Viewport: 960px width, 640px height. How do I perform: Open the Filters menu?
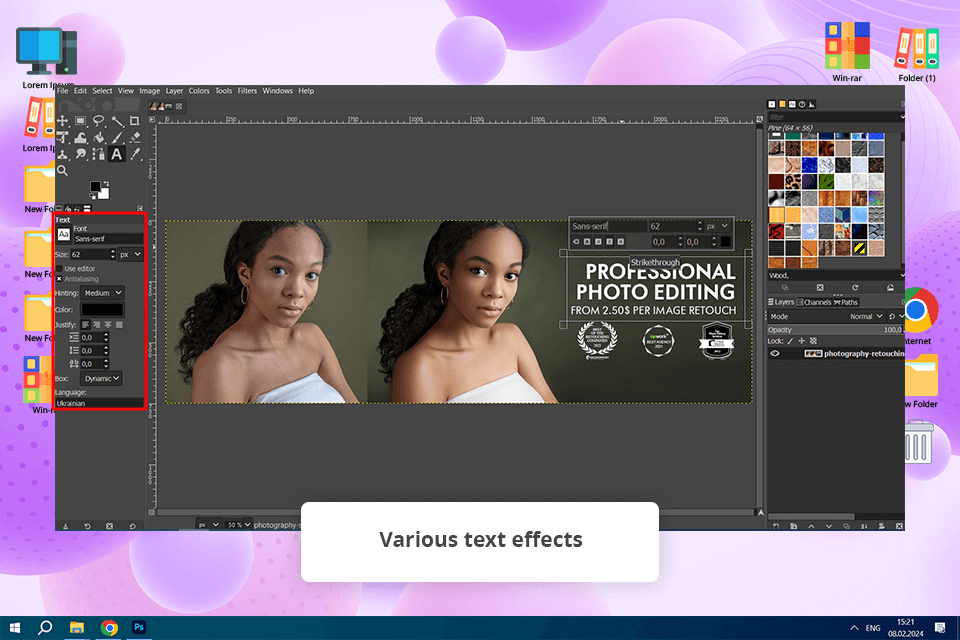(247, 91)
